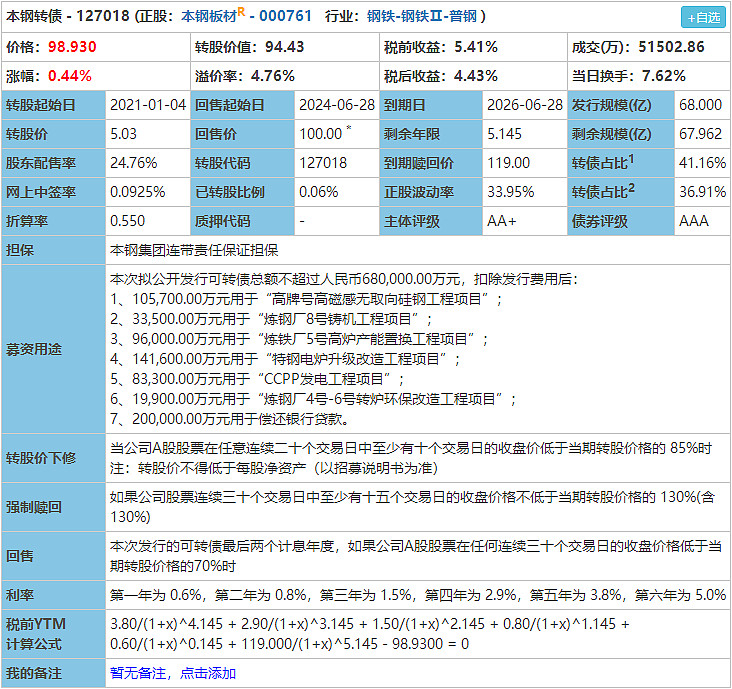Click the 当日换手 value 7.62%
The width and height of the screenshot is (732, 689).
[663, 76]
